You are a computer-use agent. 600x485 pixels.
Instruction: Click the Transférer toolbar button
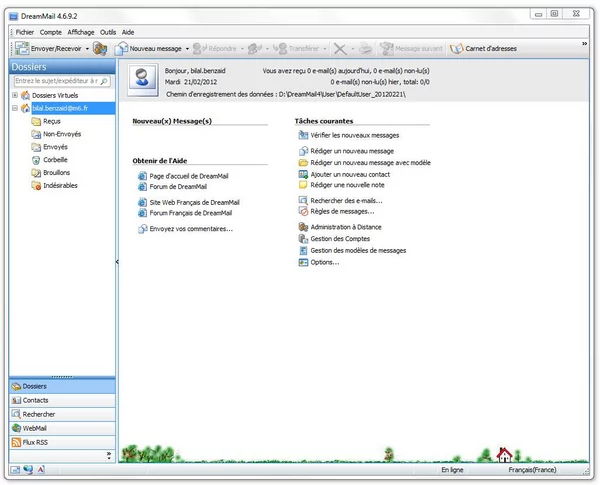[296, 49]
